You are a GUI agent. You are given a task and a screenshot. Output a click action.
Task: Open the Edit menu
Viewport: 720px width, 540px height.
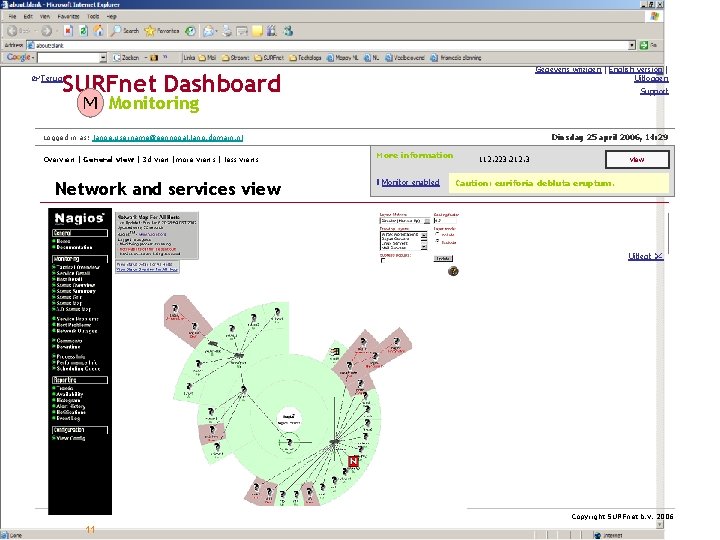pyautogui.click(x=28, y=16)
